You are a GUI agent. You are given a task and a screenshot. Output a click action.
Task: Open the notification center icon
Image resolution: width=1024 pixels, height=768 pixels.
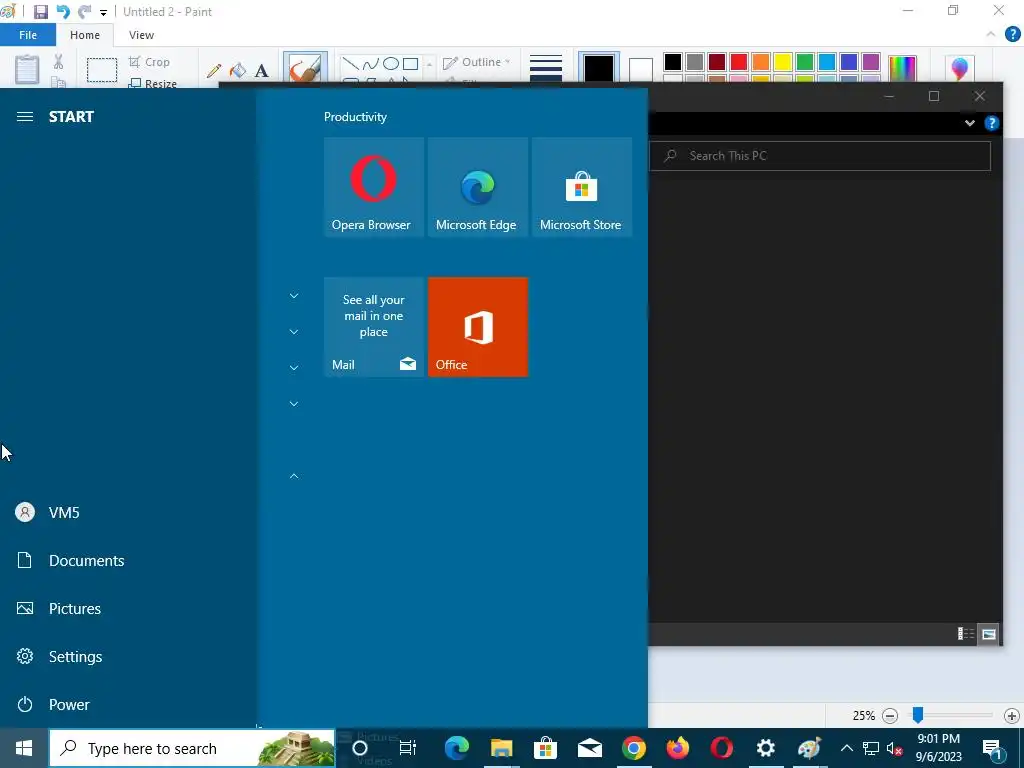click(992, 748)
